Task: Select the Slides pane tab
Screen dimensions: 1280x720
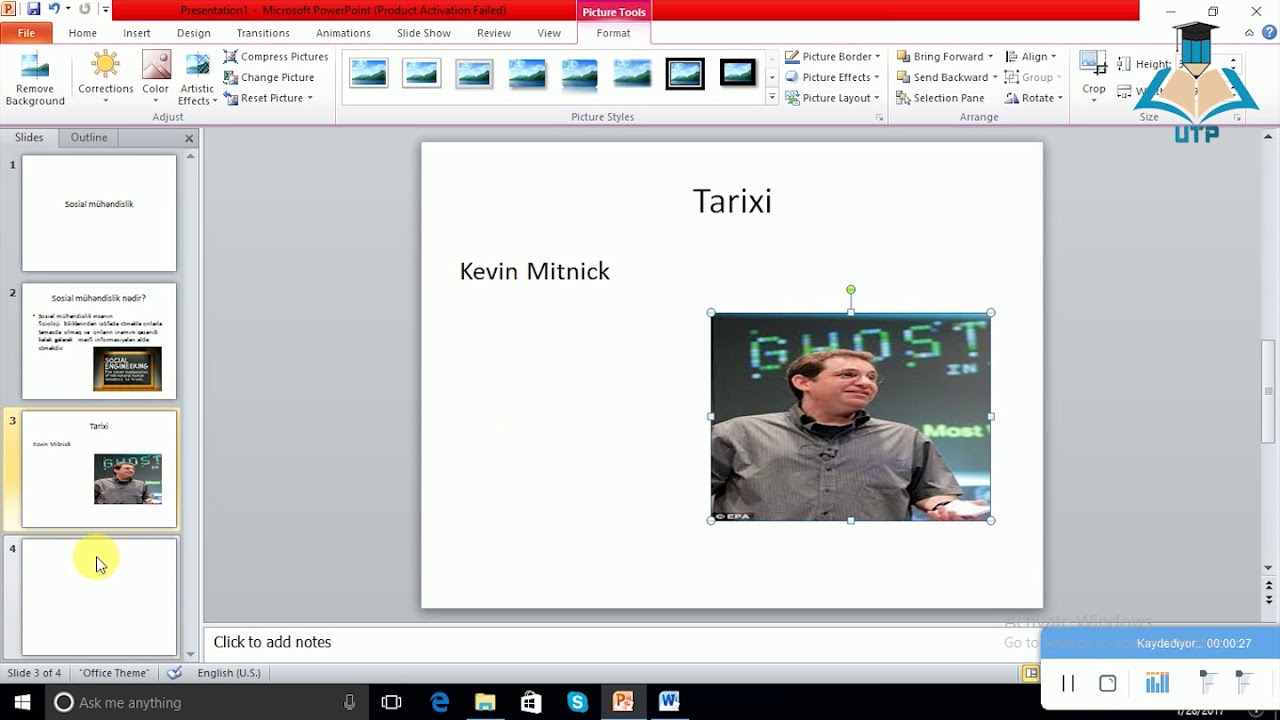Action: click(x=29, y=137)
